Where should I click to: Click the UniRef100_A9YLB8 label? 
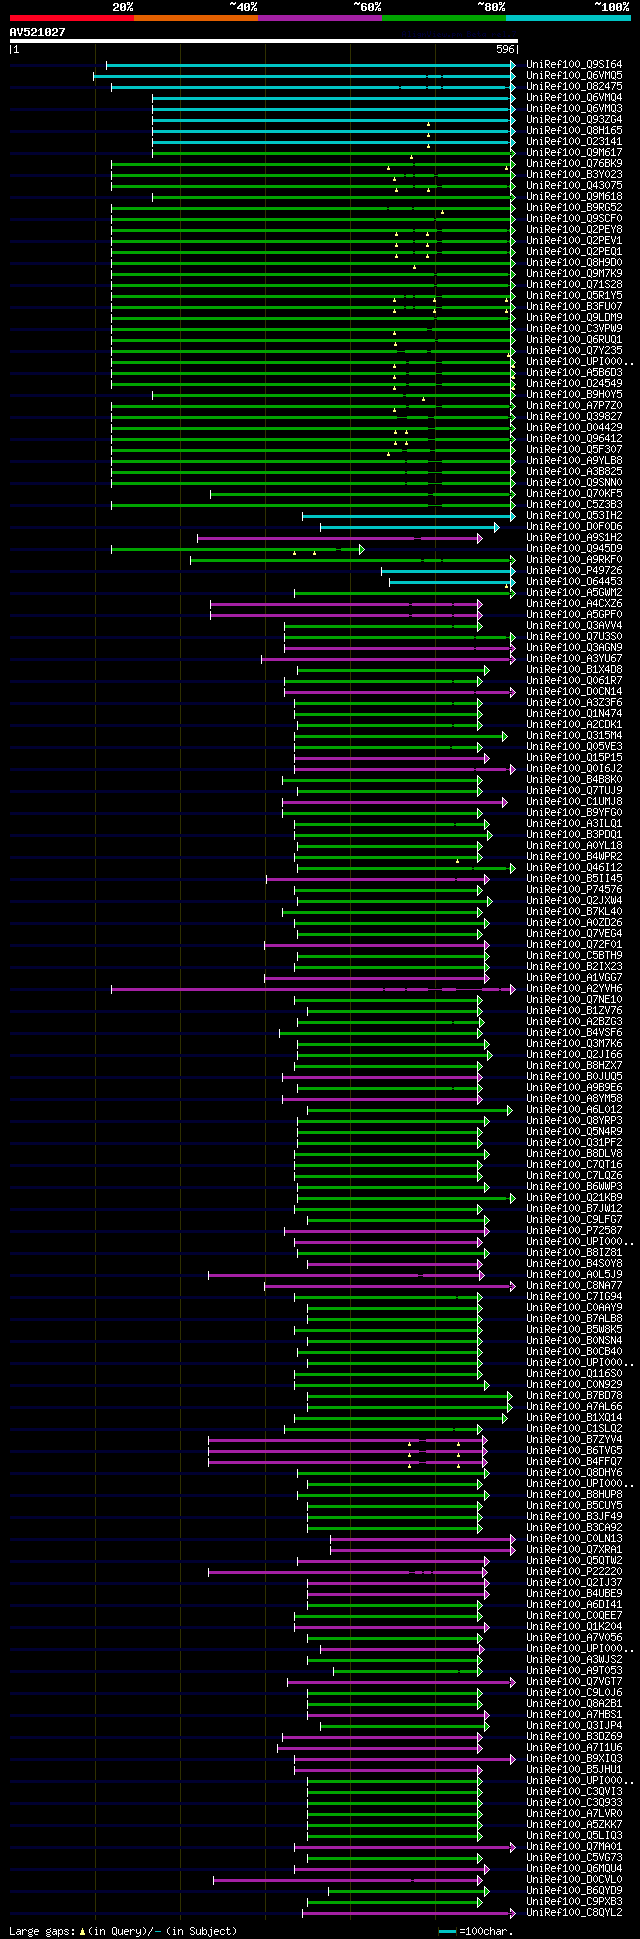point(574,461)
